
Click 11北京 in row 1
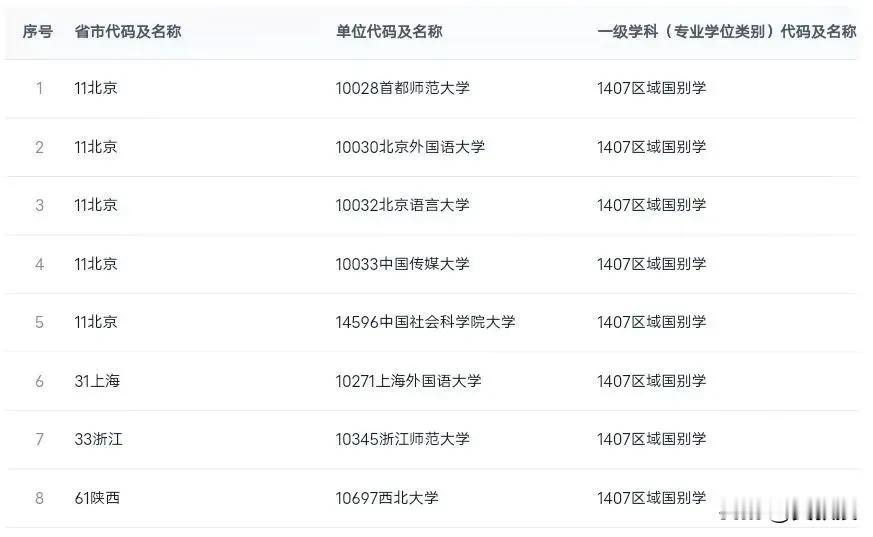point(96,88)
